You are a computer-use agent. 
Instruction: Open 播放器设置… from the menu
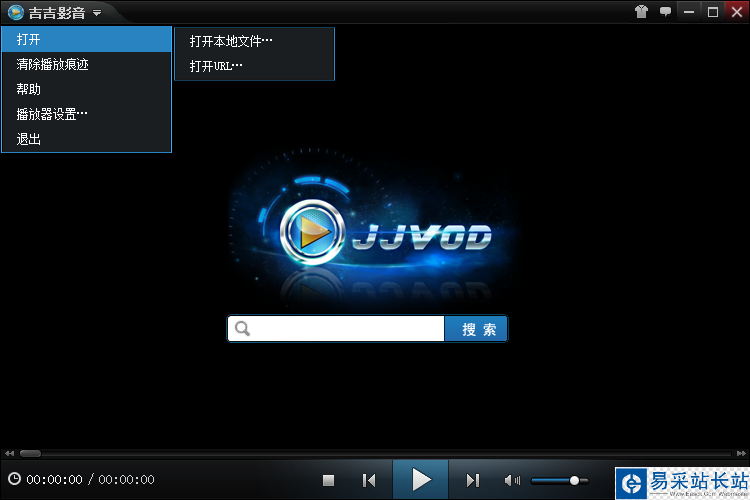pyautogui.click(x=87, y=114)
